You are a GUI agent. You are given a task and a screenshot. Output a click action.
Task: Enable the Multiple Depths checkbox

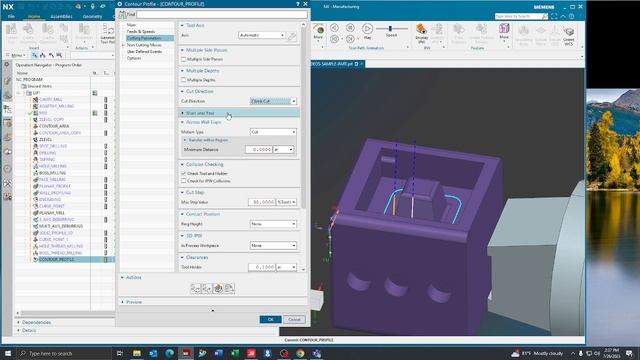(184, 80)
